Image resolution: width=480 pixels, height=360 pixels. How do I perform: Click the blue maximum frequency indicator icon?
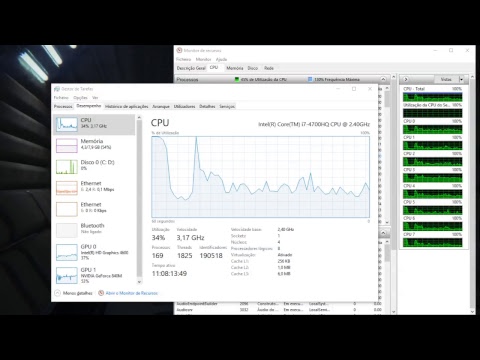click(310, 79)
